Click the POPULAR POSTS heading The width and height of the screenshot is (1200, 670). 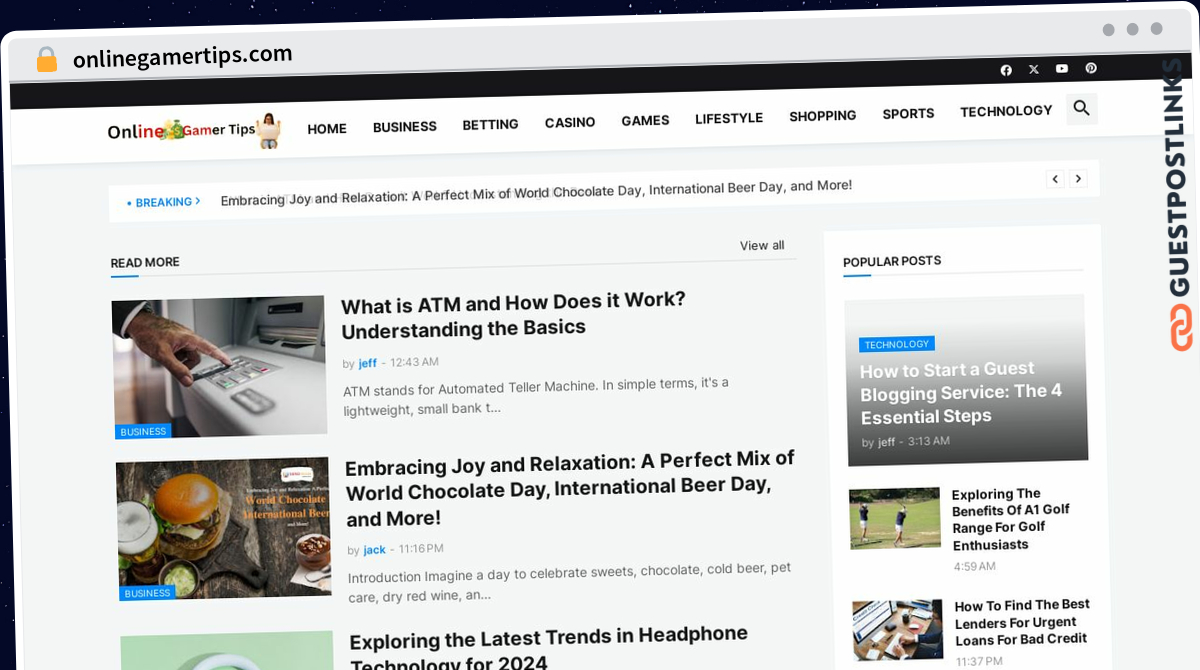coord(892,262)
